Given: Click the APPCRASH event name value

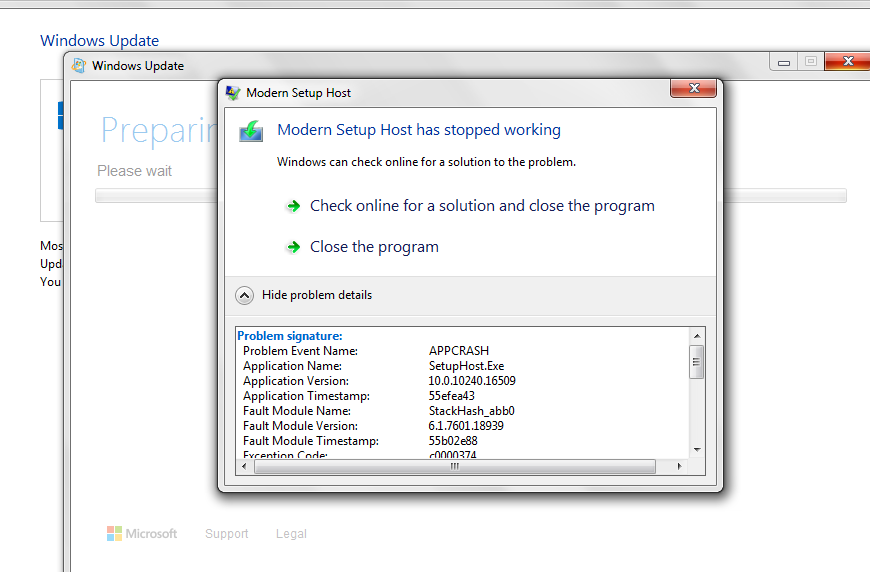Looking at the screenshot, I should 459,351.
